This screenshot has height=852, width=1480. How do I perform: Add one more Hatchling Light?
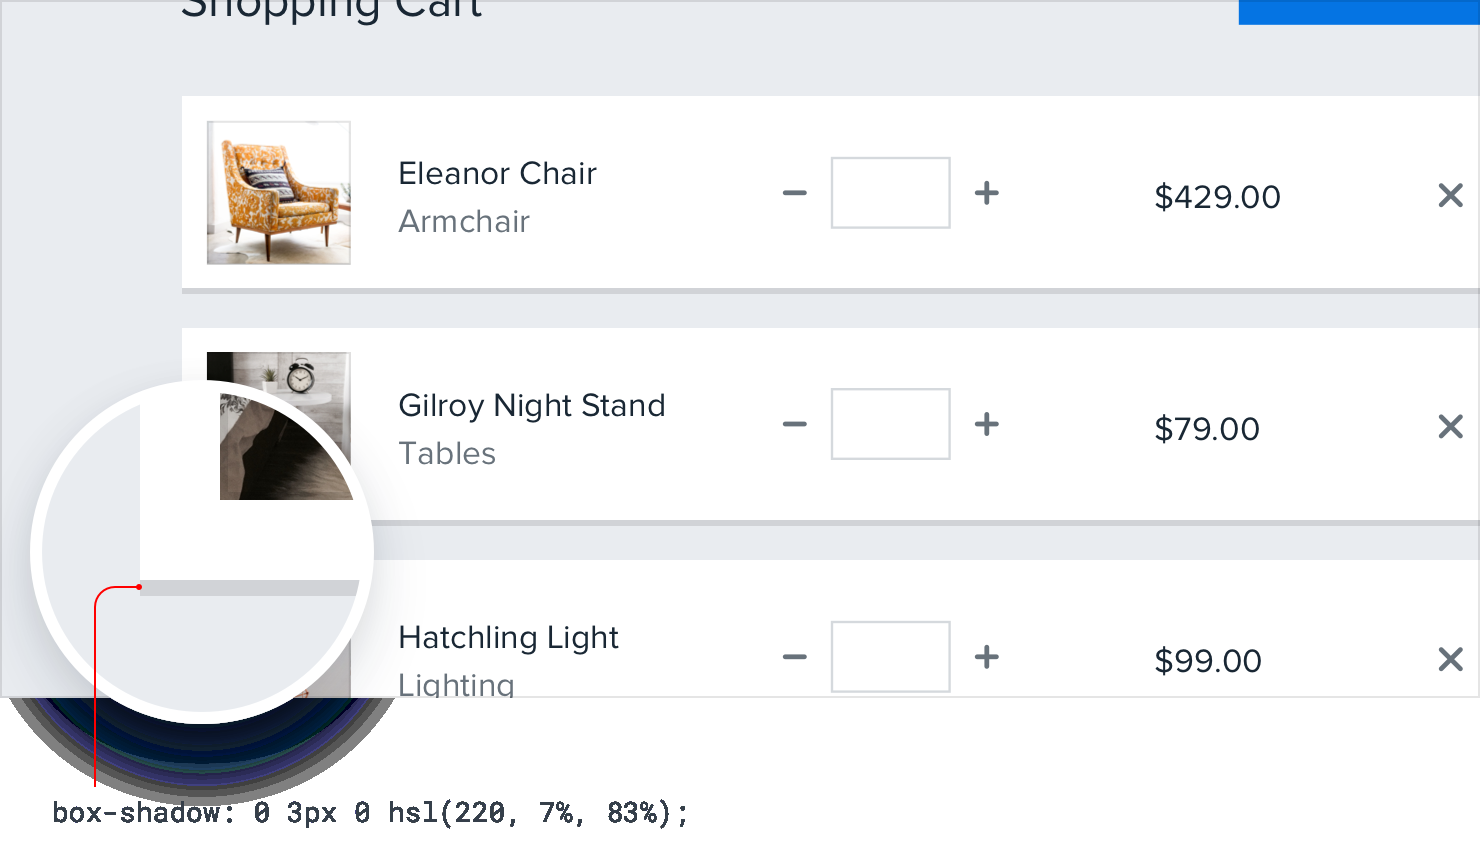987,657
